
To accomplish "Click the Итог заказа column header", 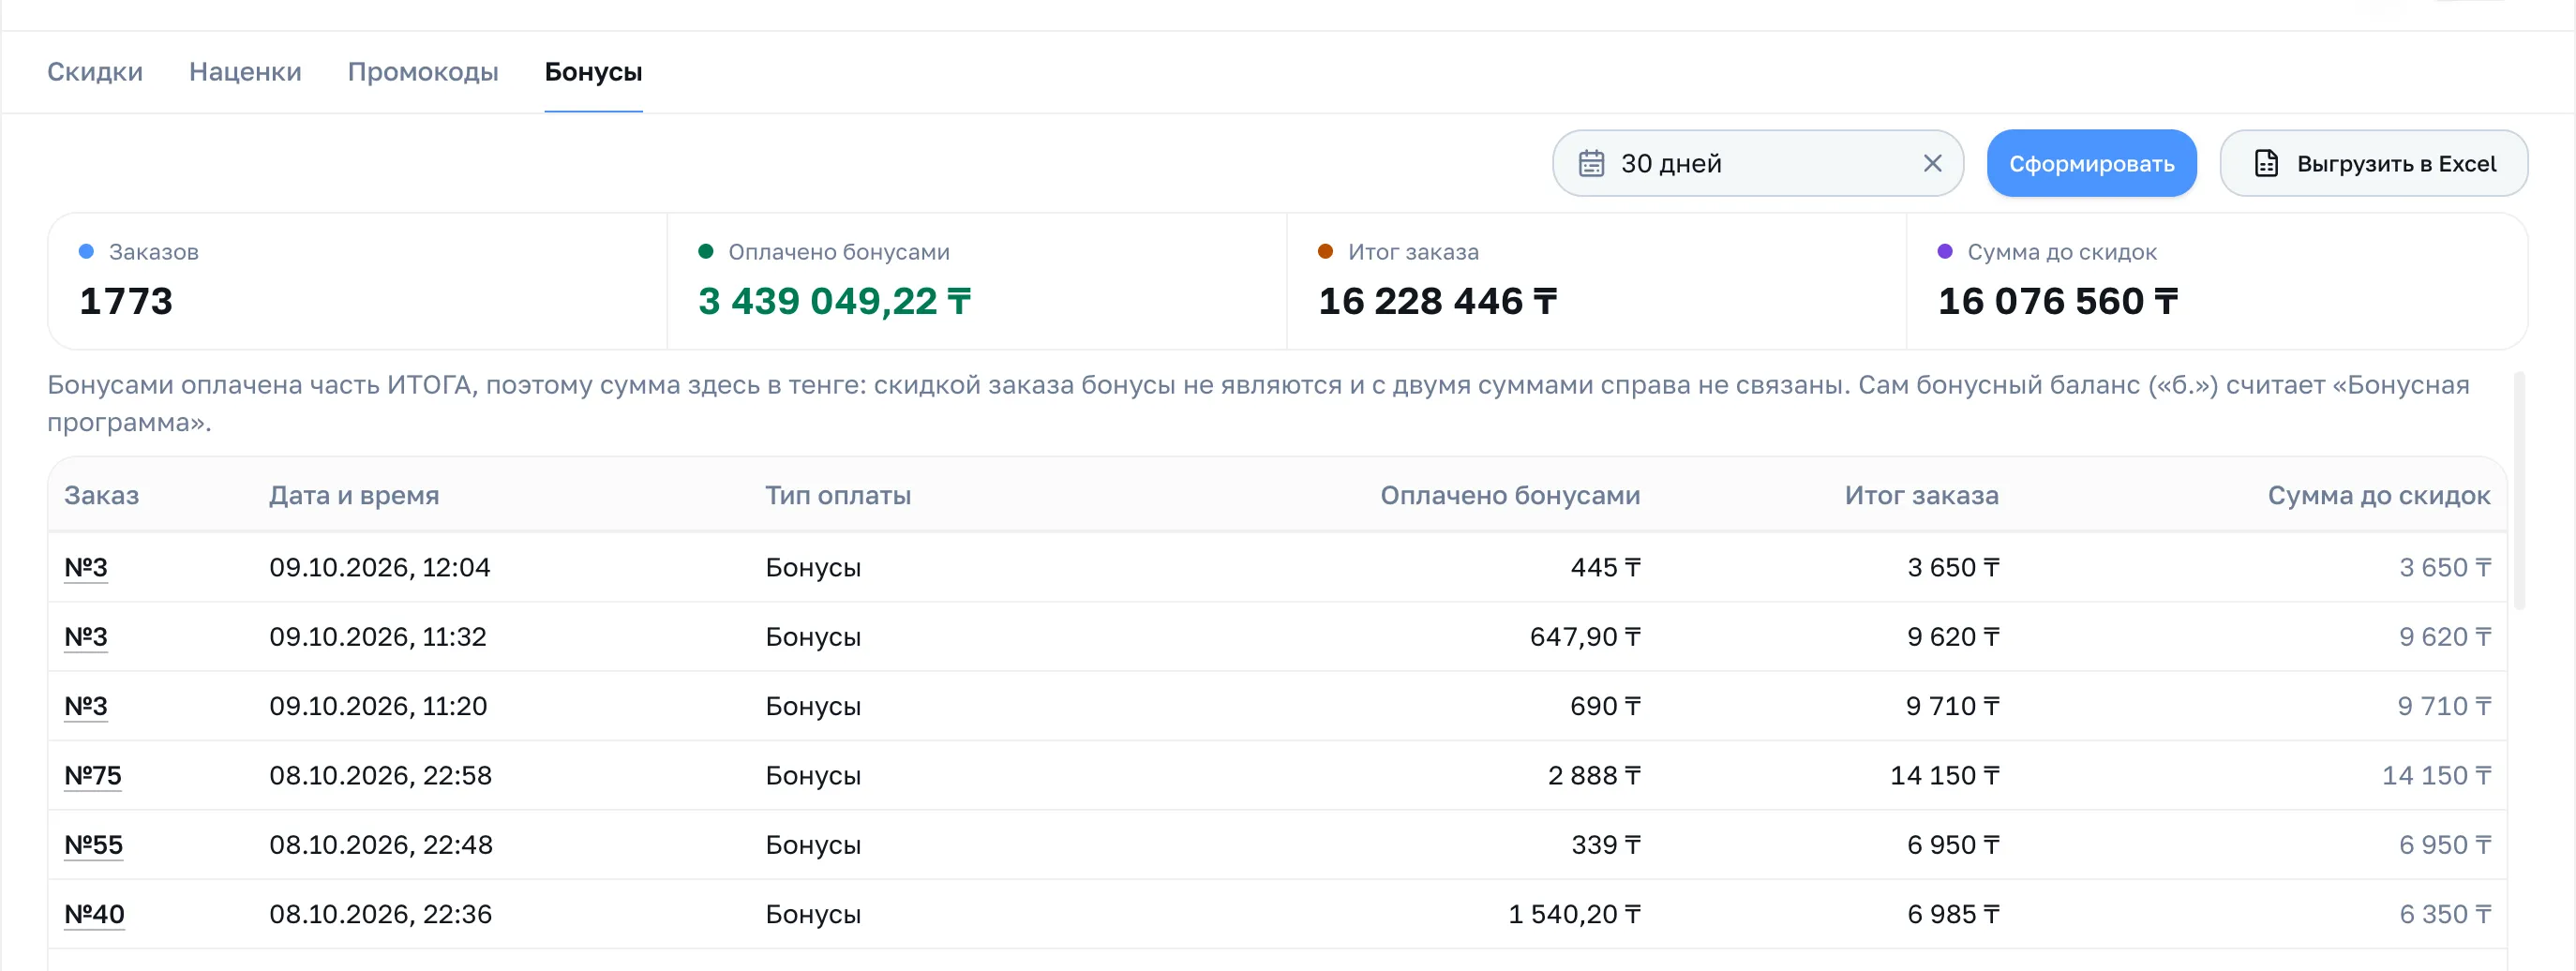I will (1921, 495).
